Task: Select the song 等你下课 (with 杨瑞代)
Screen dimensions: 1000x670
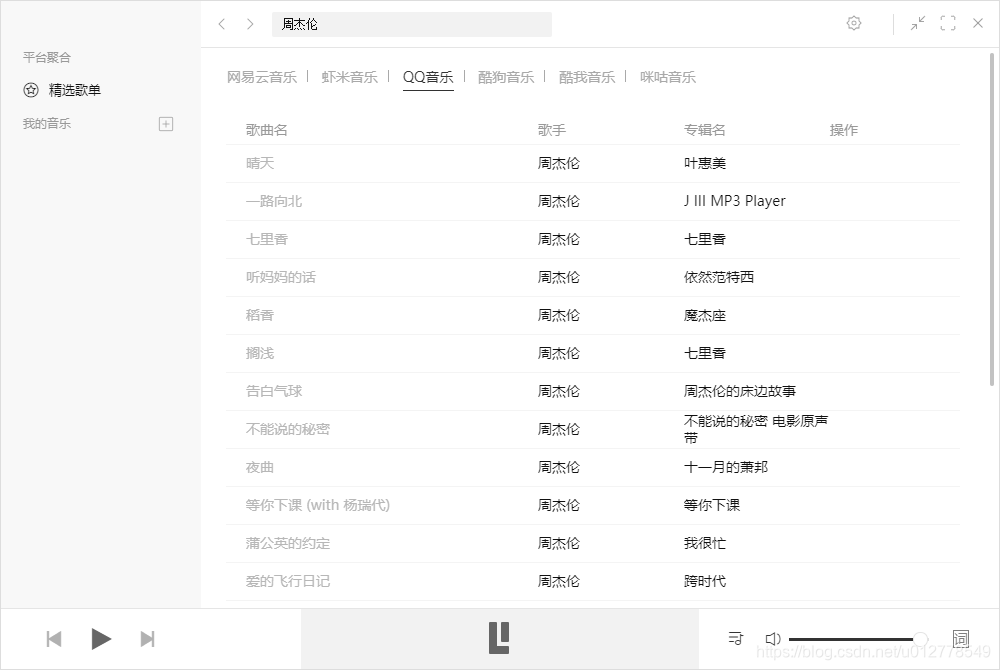Action: pos(318,505)
